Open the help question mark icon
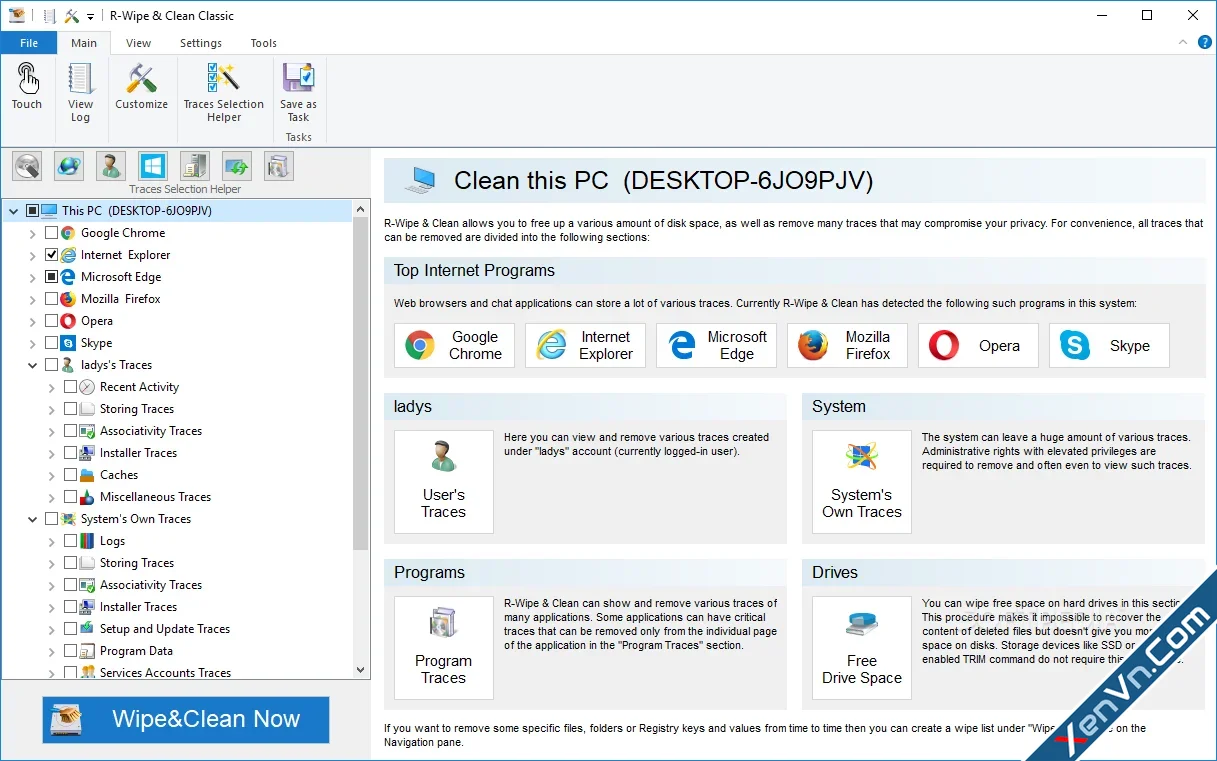 pyautogui.click(x=1204, y=43)
